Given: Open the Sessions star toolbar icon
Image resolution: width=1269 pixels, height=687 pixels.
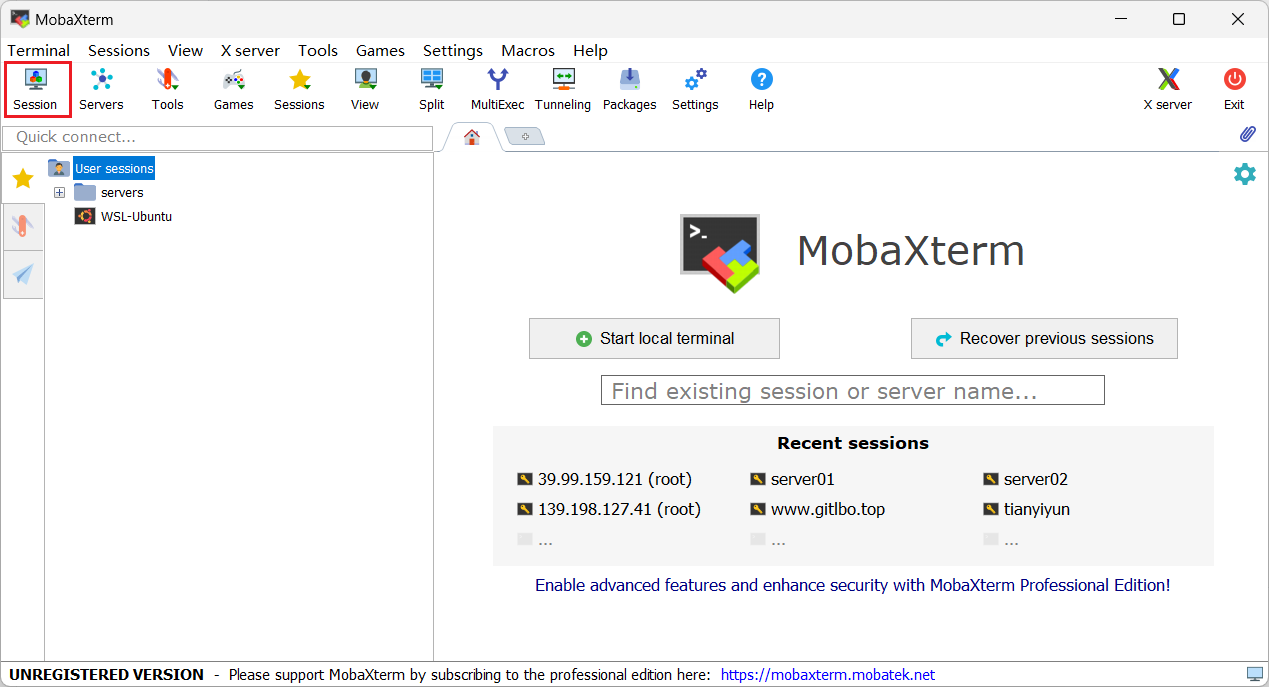Looking at the screenshot, I should tap(299, 89).
